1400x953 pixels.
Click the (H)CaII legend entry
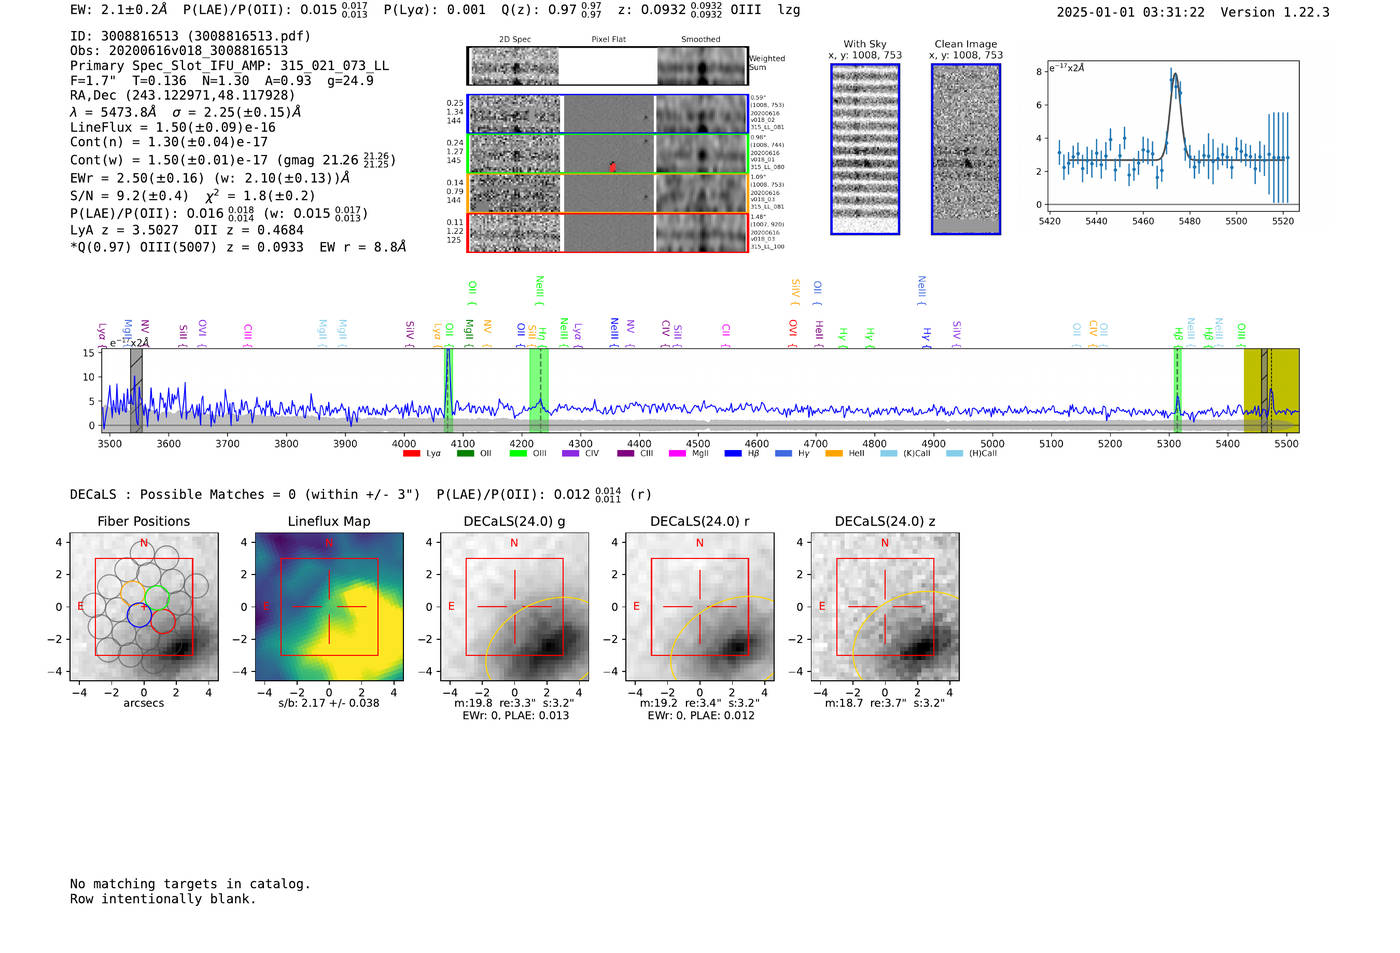pos(971,454)
